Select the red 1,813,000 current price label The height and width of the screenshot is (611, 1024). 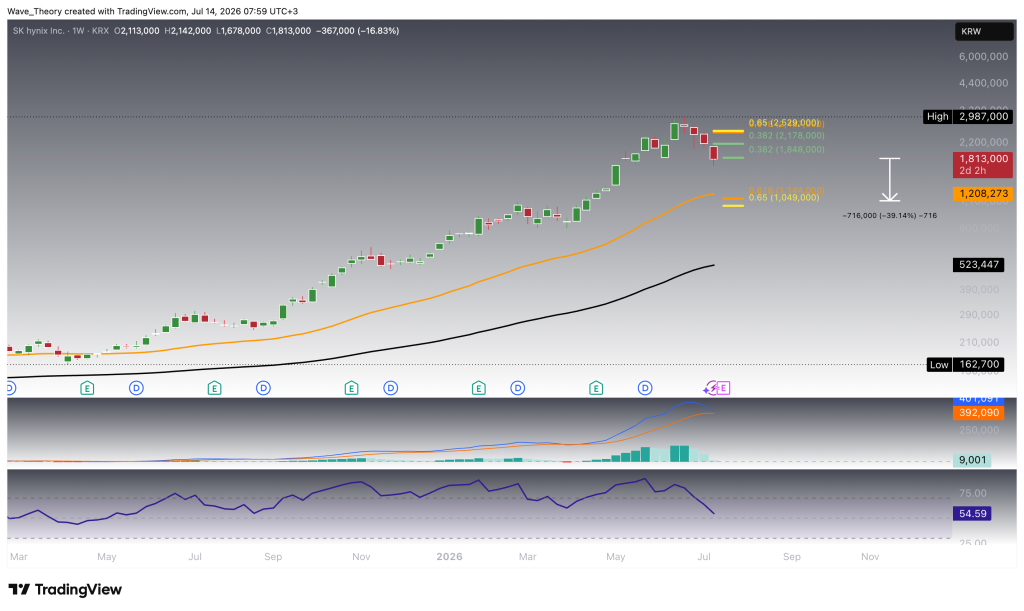[983, 164]
